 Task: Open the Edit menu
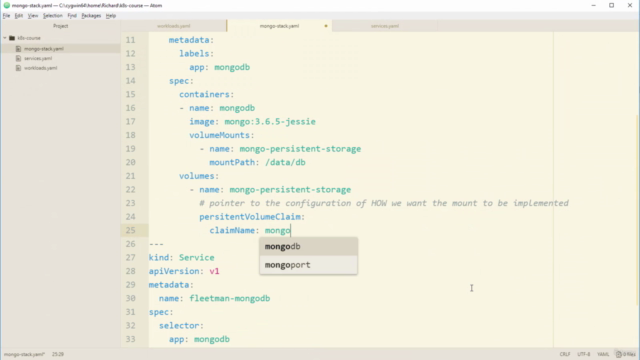(x=19, y=16)
